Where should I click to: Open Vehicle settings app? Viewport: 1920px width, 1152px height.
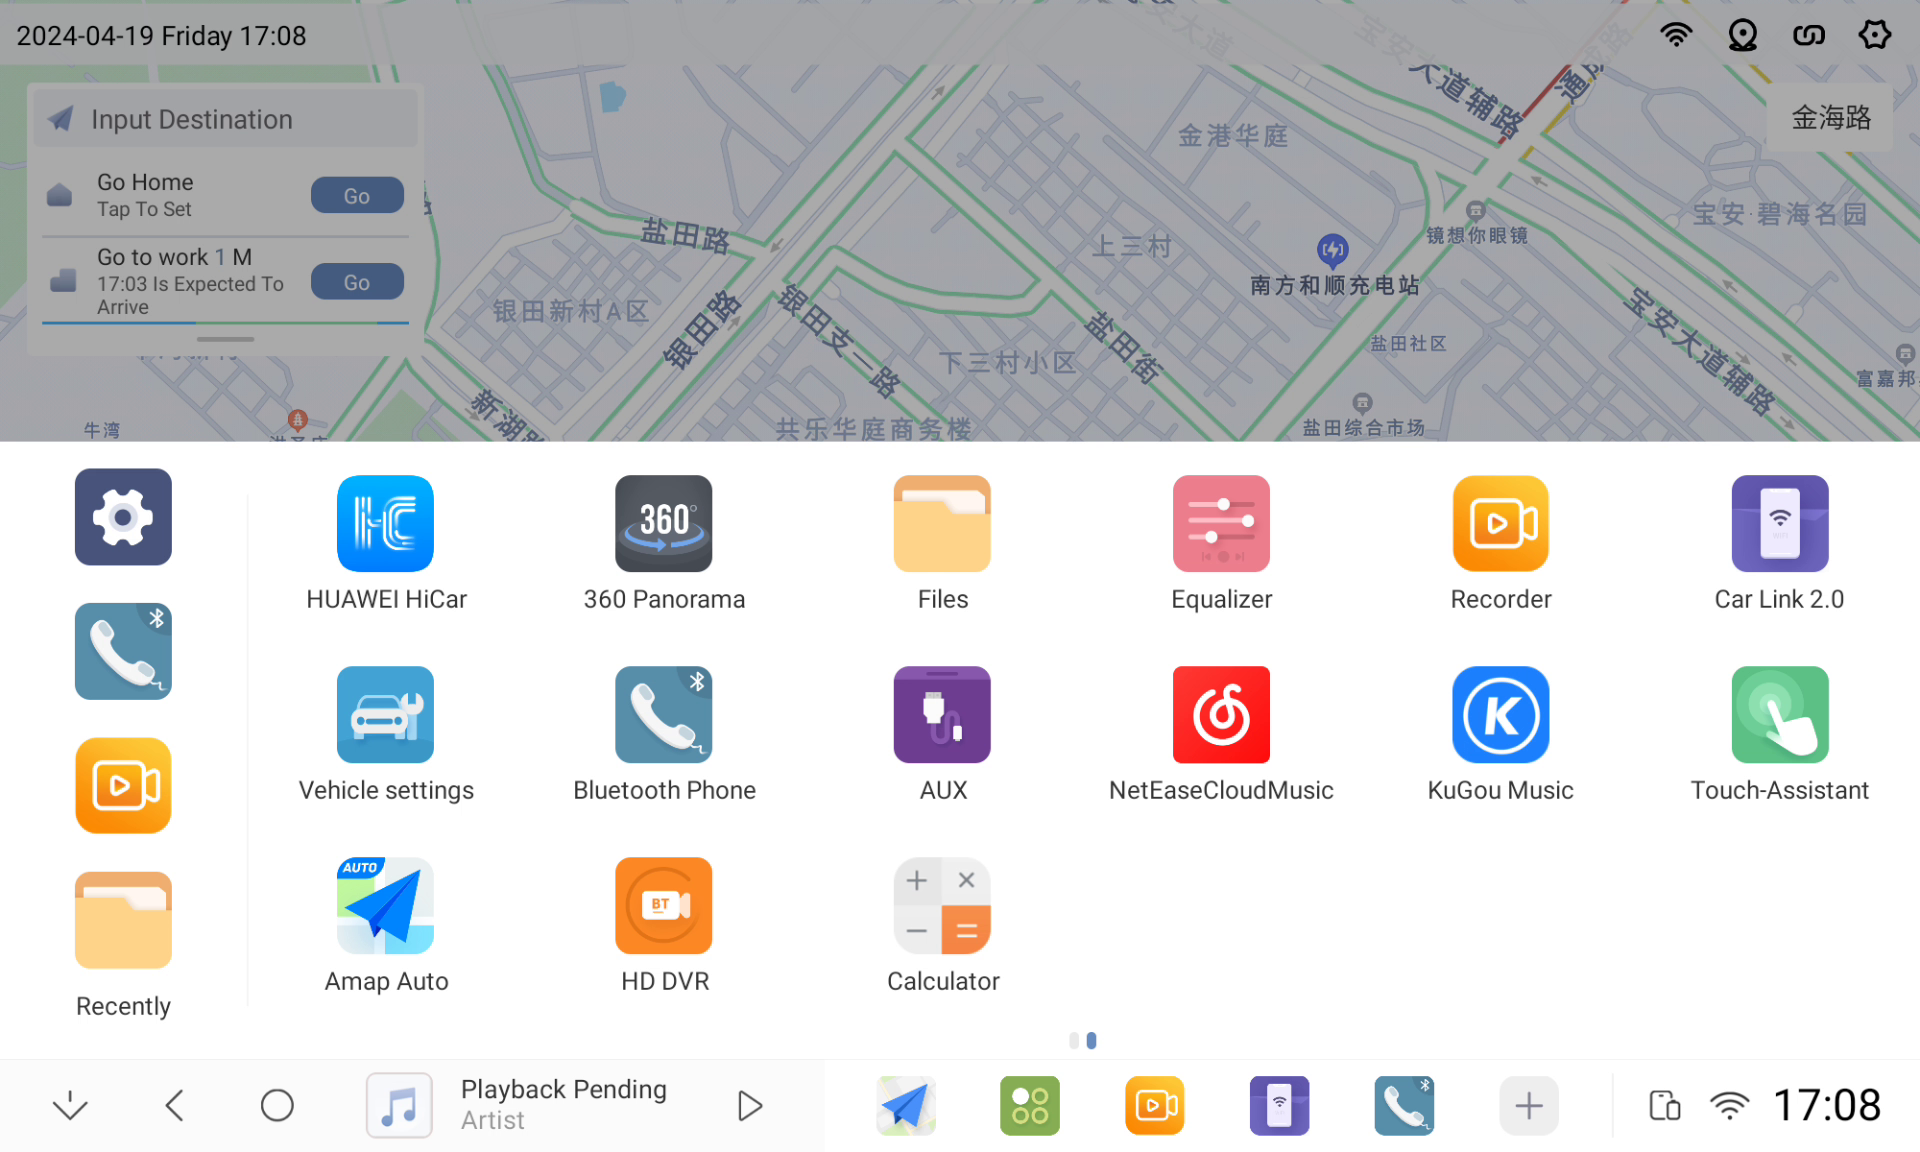[385, 715]
